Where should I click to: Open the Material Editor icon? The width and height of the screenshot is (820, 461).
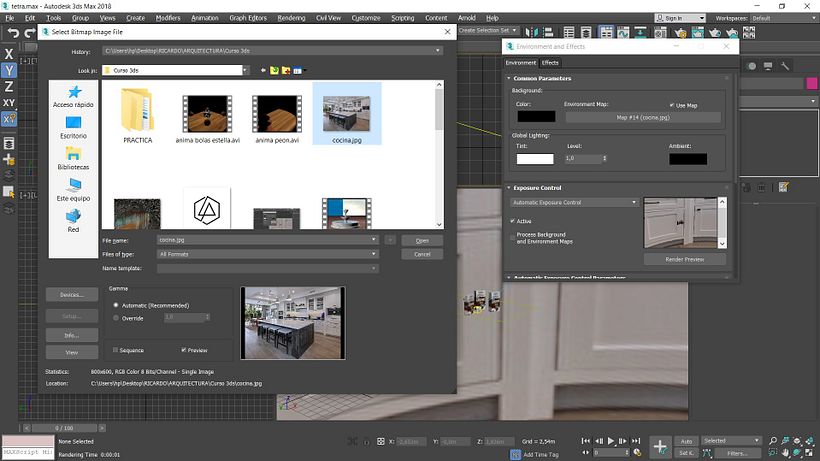660,32
